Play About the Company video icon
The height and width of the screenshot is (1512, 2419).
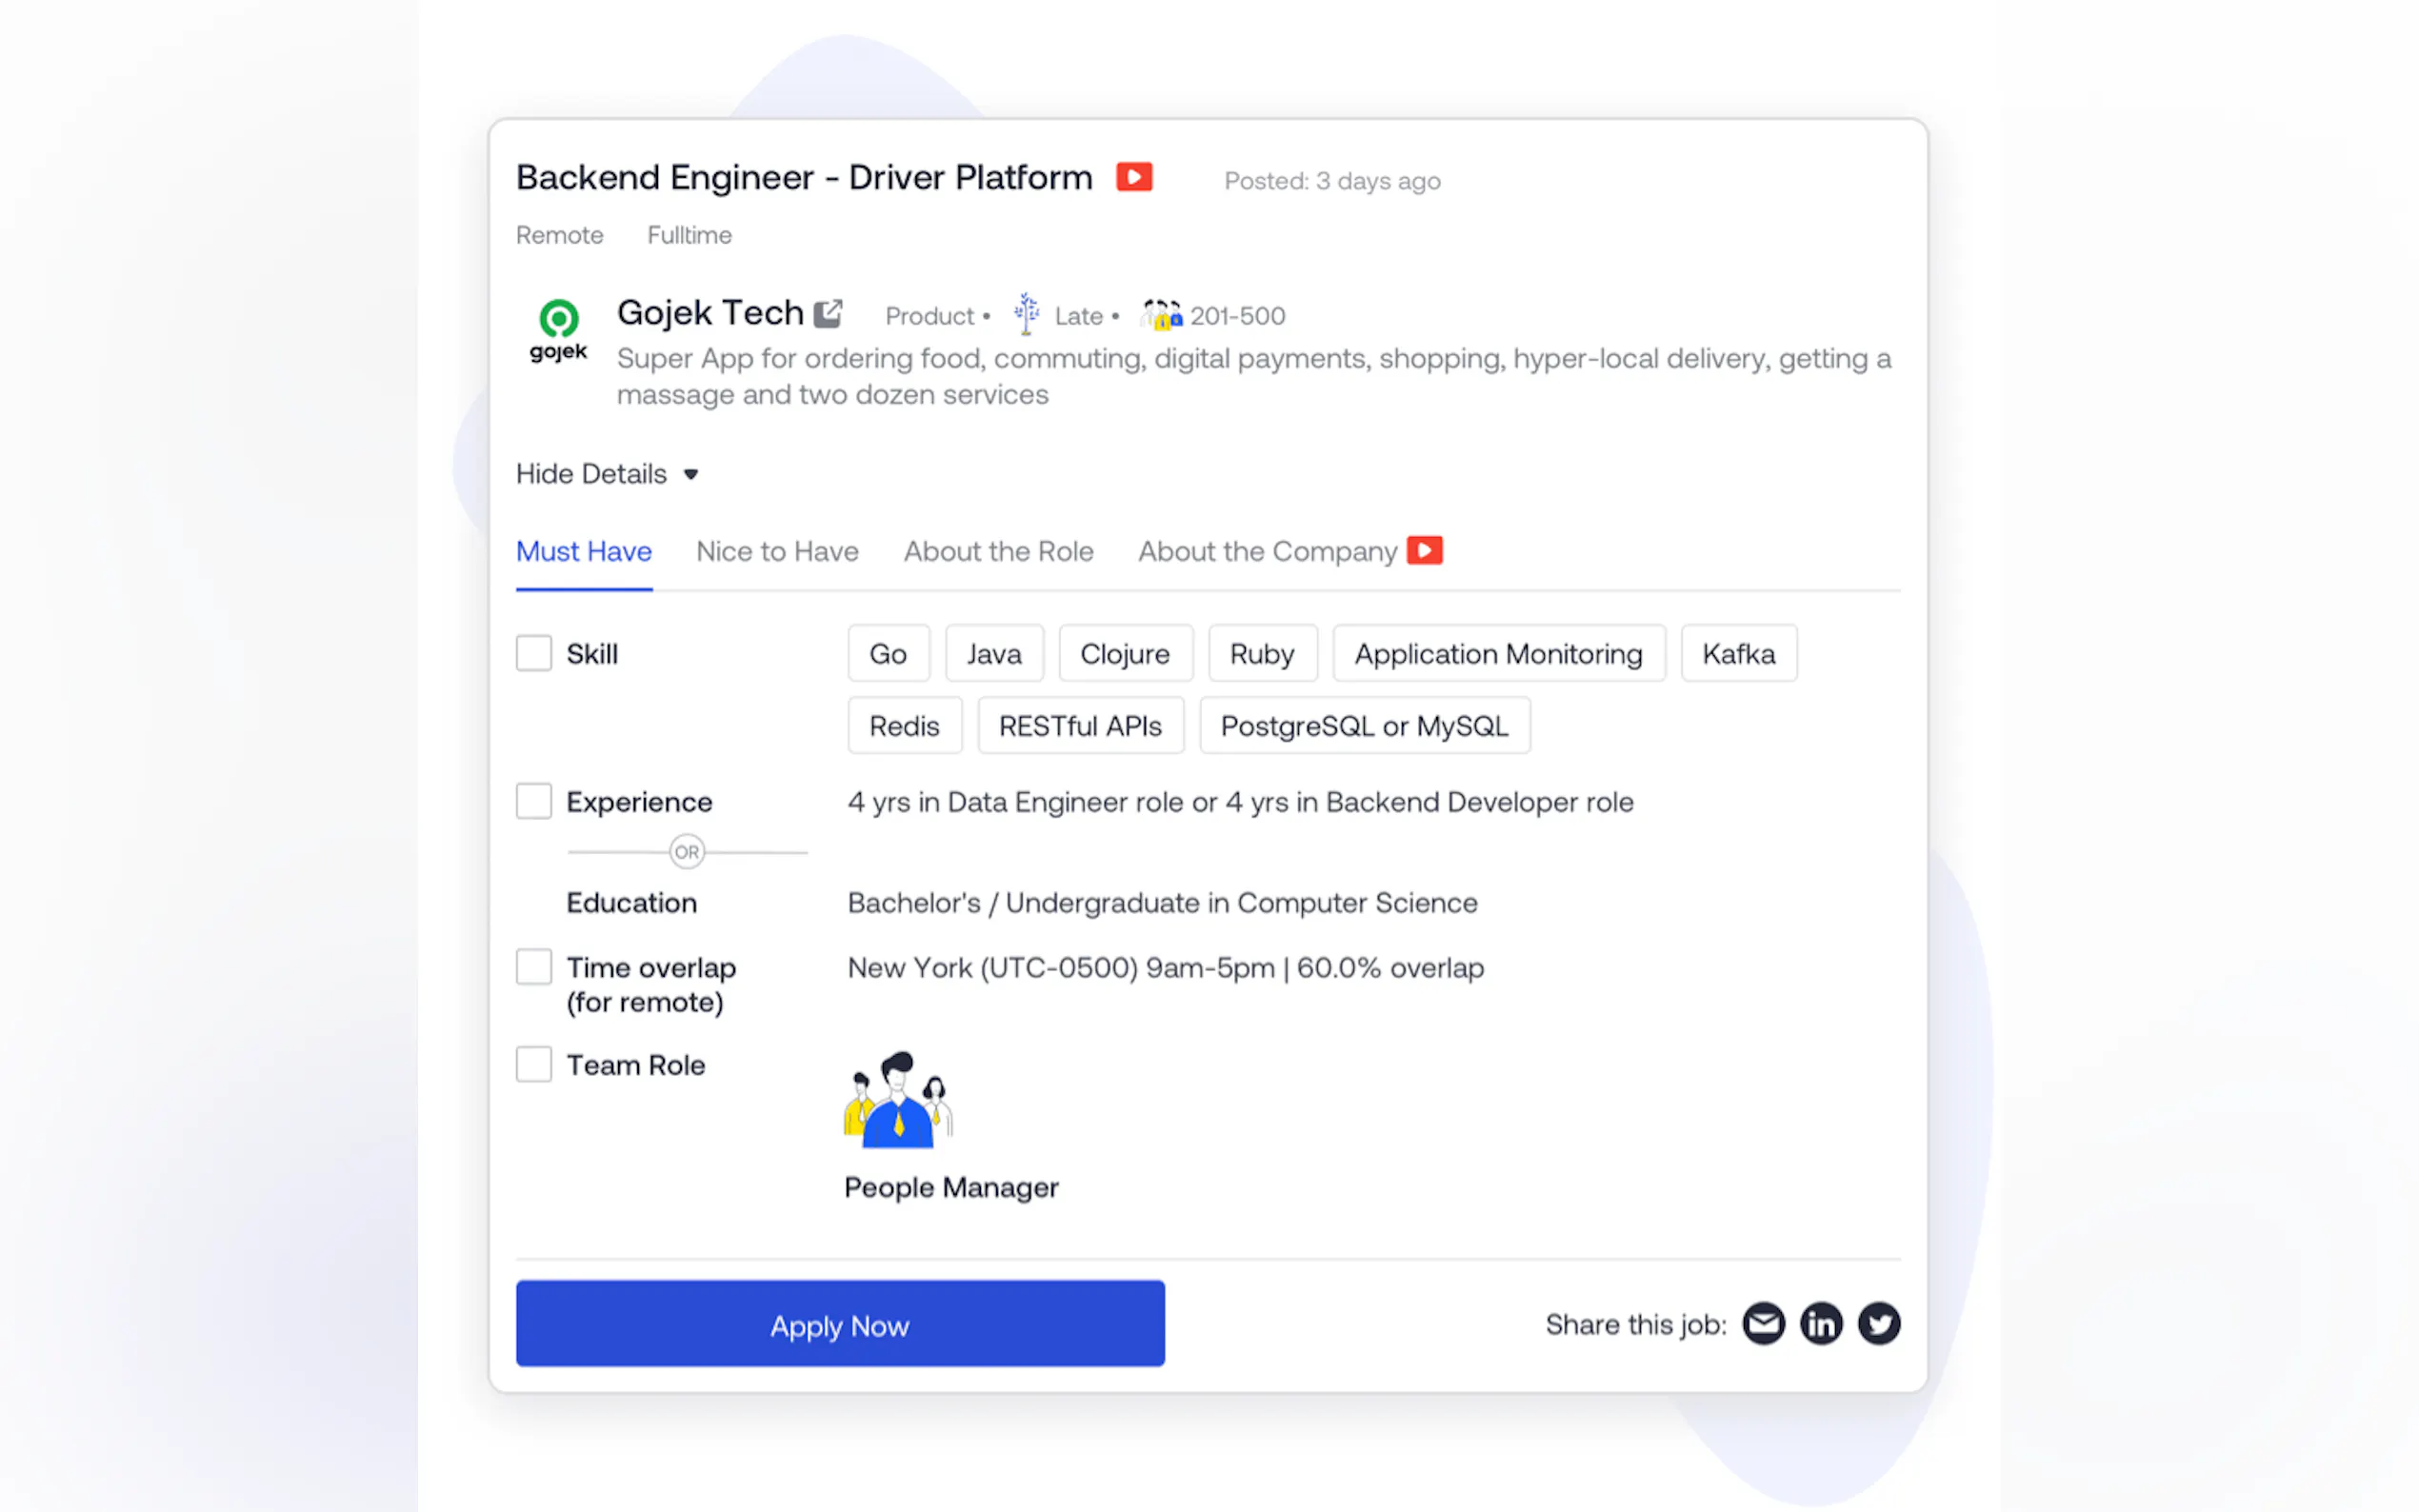(1424, 551)
